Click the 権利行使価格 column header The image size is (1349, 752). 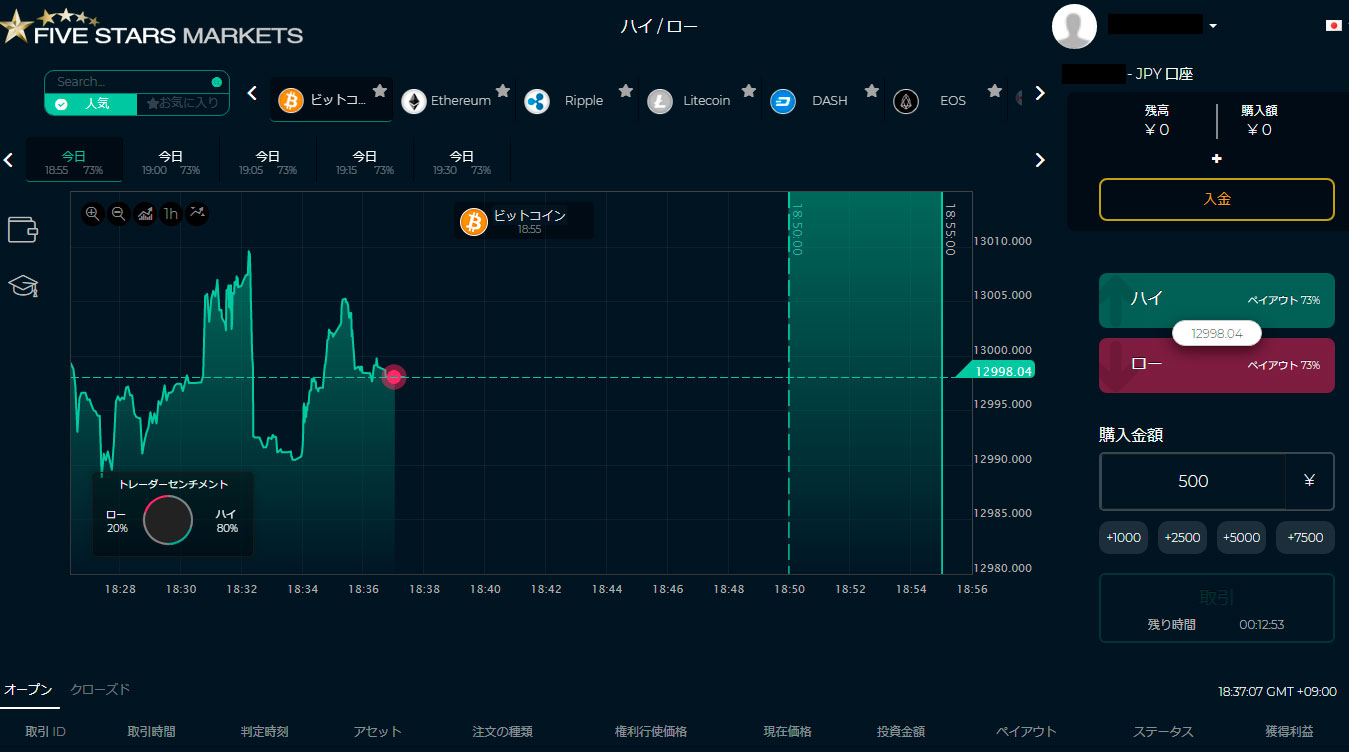[651, 732]
